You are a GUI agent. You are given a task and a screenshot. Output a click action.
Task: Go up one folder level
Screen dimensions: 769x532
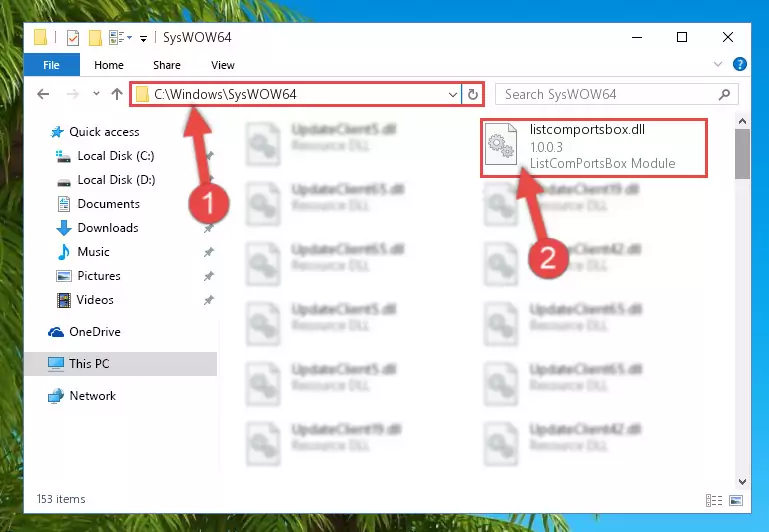[117, 94]
